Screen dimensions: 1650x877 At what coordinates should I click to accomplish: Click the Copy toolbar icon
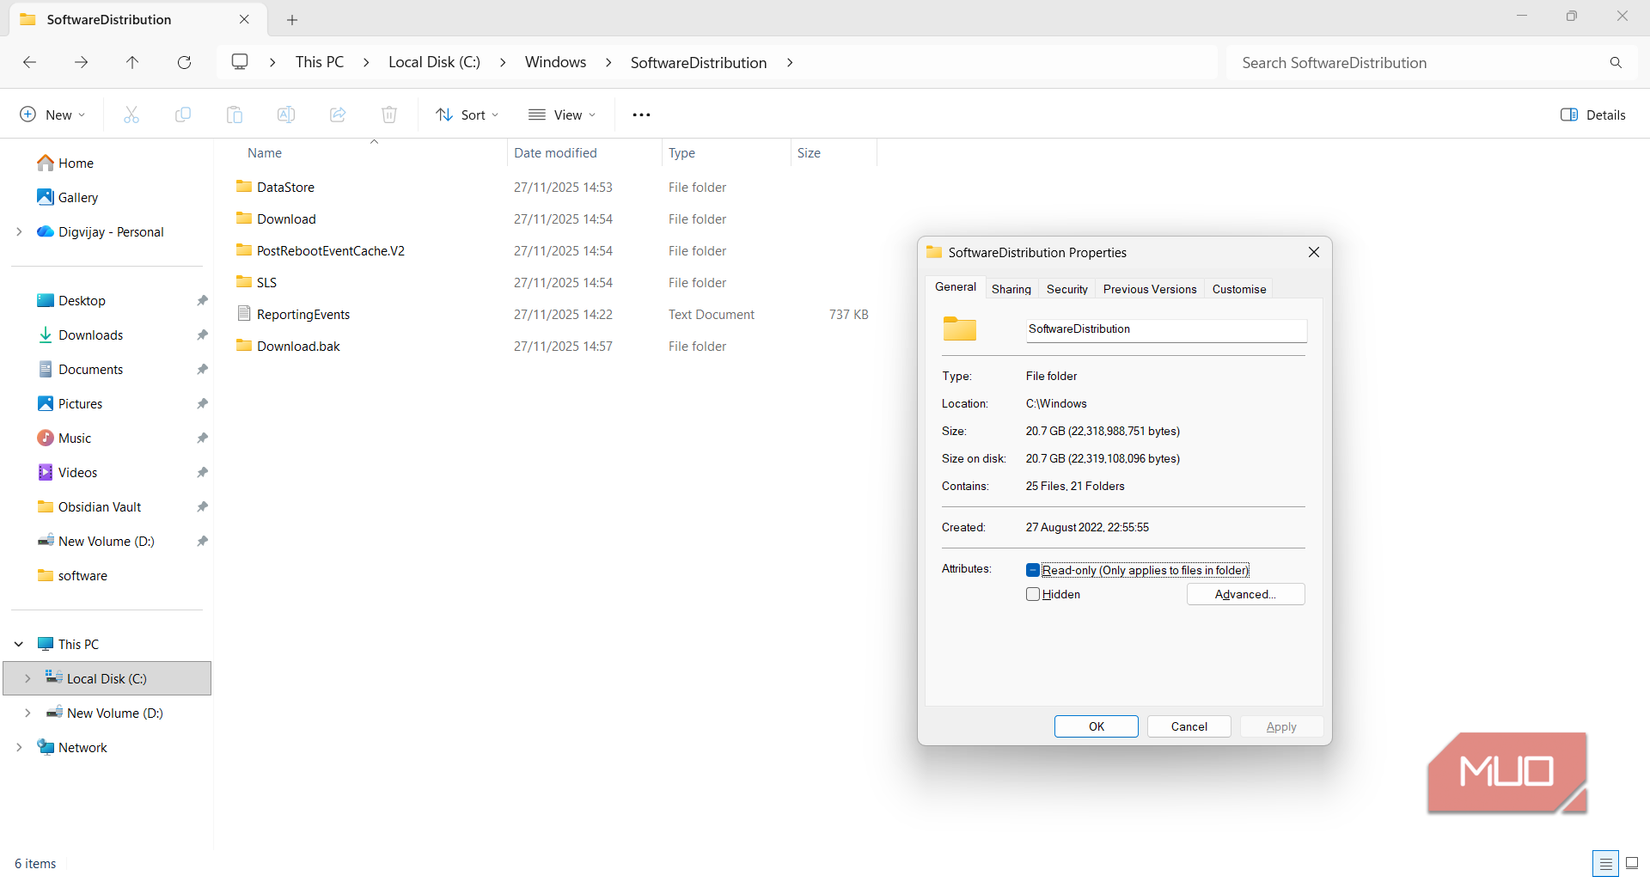[x=183, y=115]
